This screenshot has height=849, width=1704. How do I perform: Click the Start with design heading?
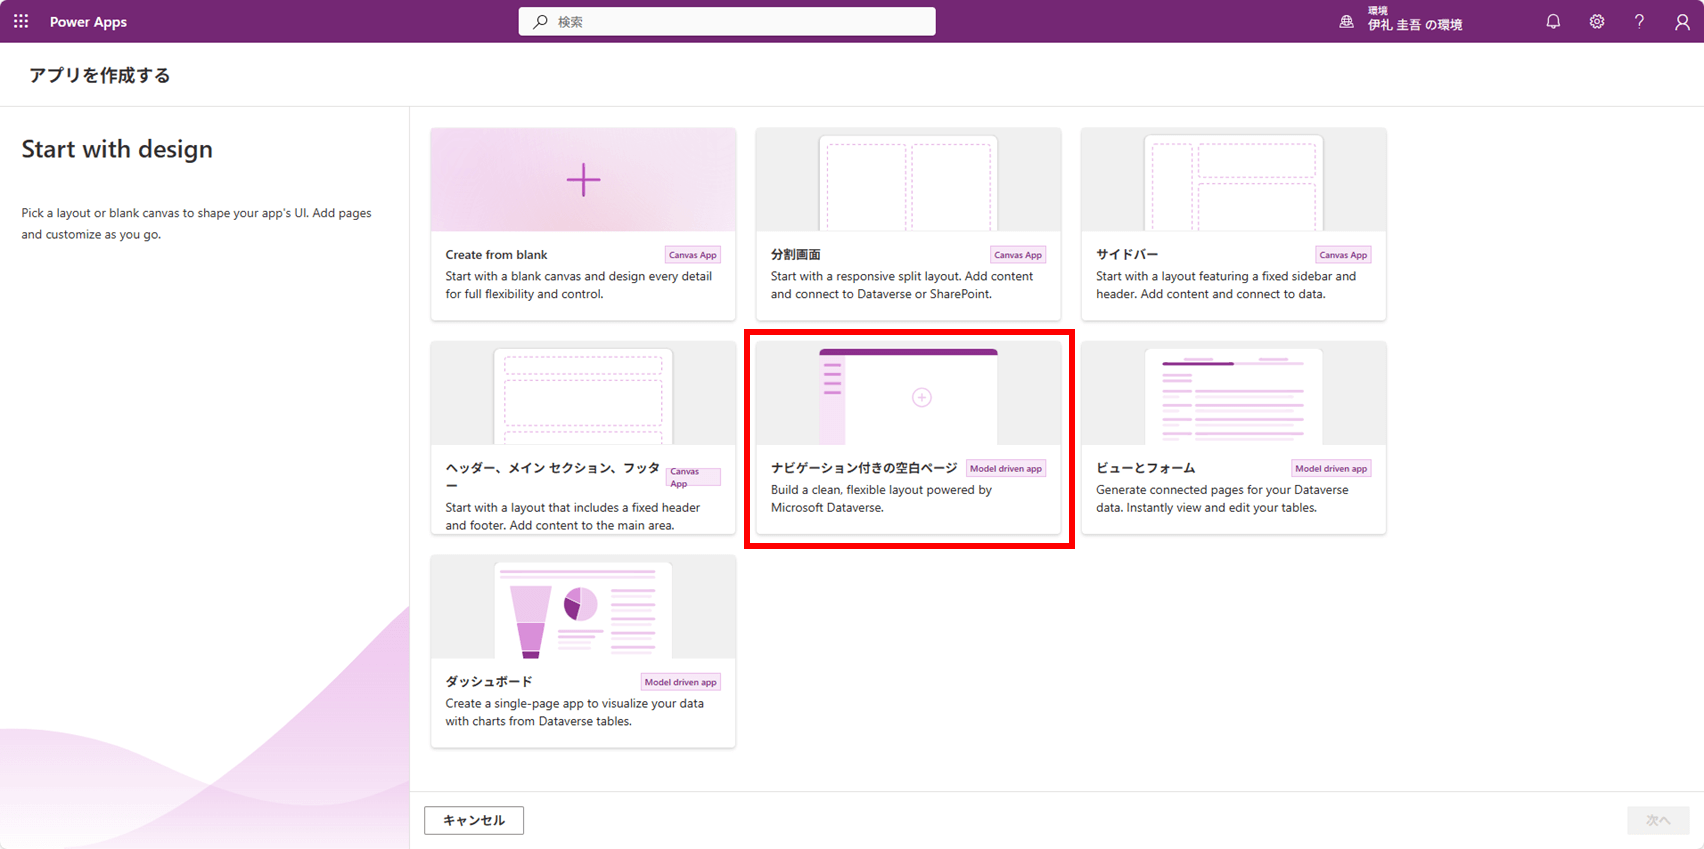click(117, 149)
